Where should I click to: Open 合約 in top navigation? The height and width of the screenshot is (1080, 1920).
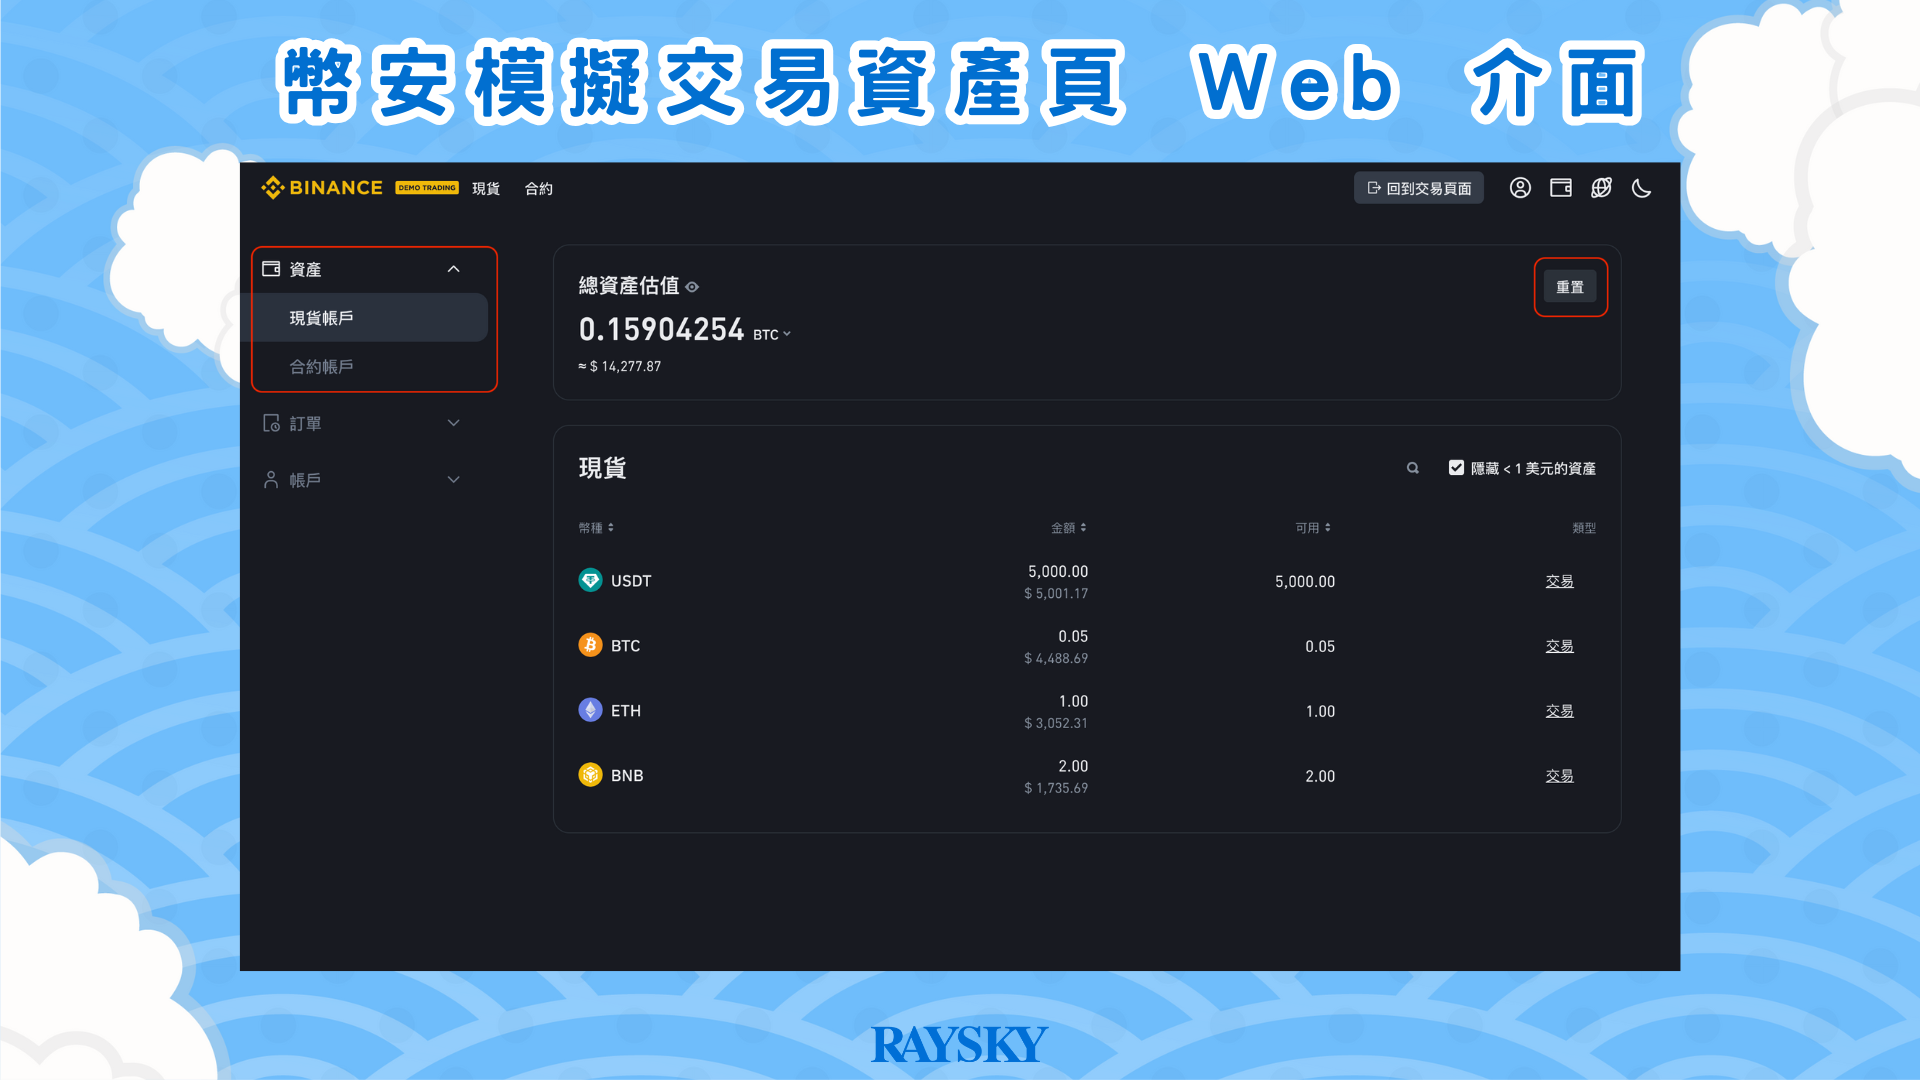[x=539, y=188]
